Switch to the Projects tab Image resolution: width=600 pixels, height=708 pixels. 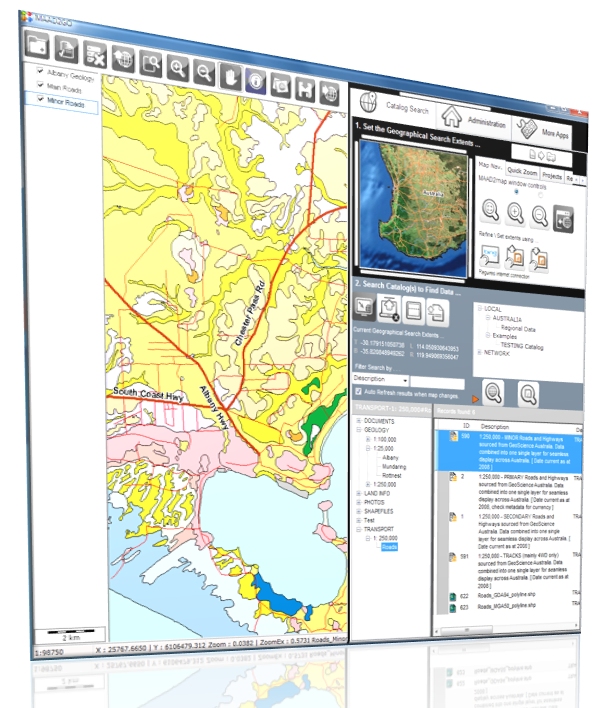click(552, 176)
